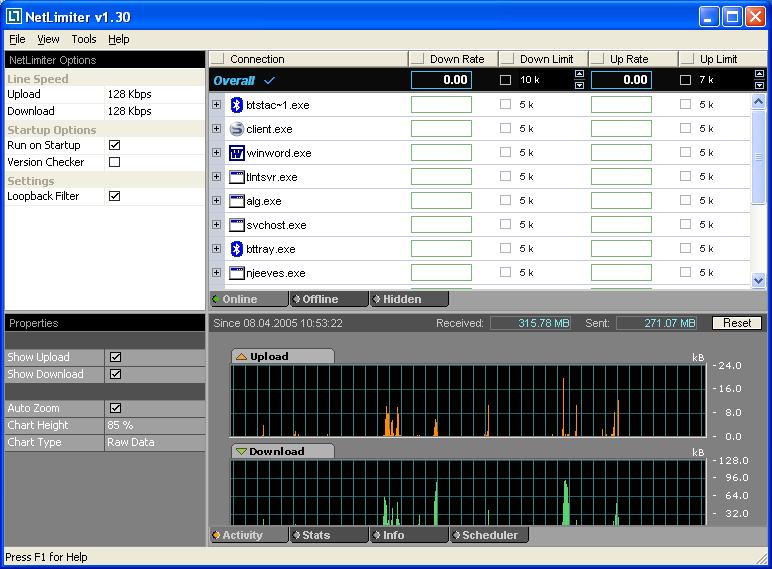Uncheck Show Download option
This screenshot has width=772, height=569.
click(116, 374)
